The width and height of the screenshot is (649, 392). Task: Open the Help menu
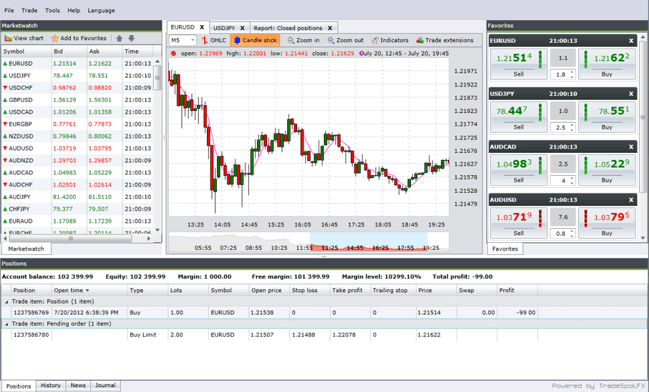[74, 10]
